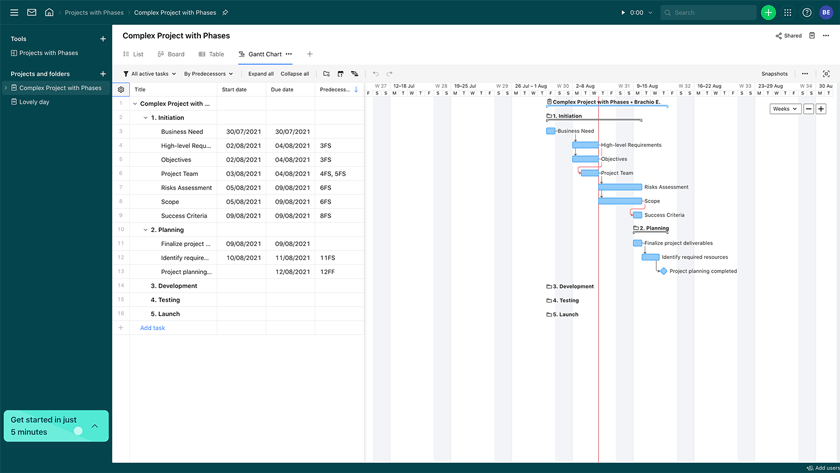Click the undo arrow in toolbar
The image size is (840, 473).
(376, 74)
